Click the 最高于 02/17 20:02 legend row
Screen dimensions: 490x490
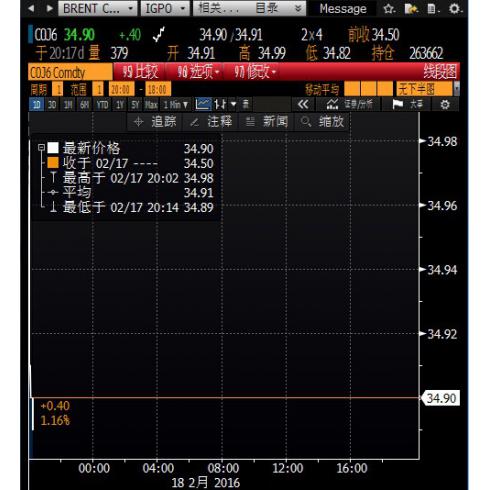[x=132, y=178]
